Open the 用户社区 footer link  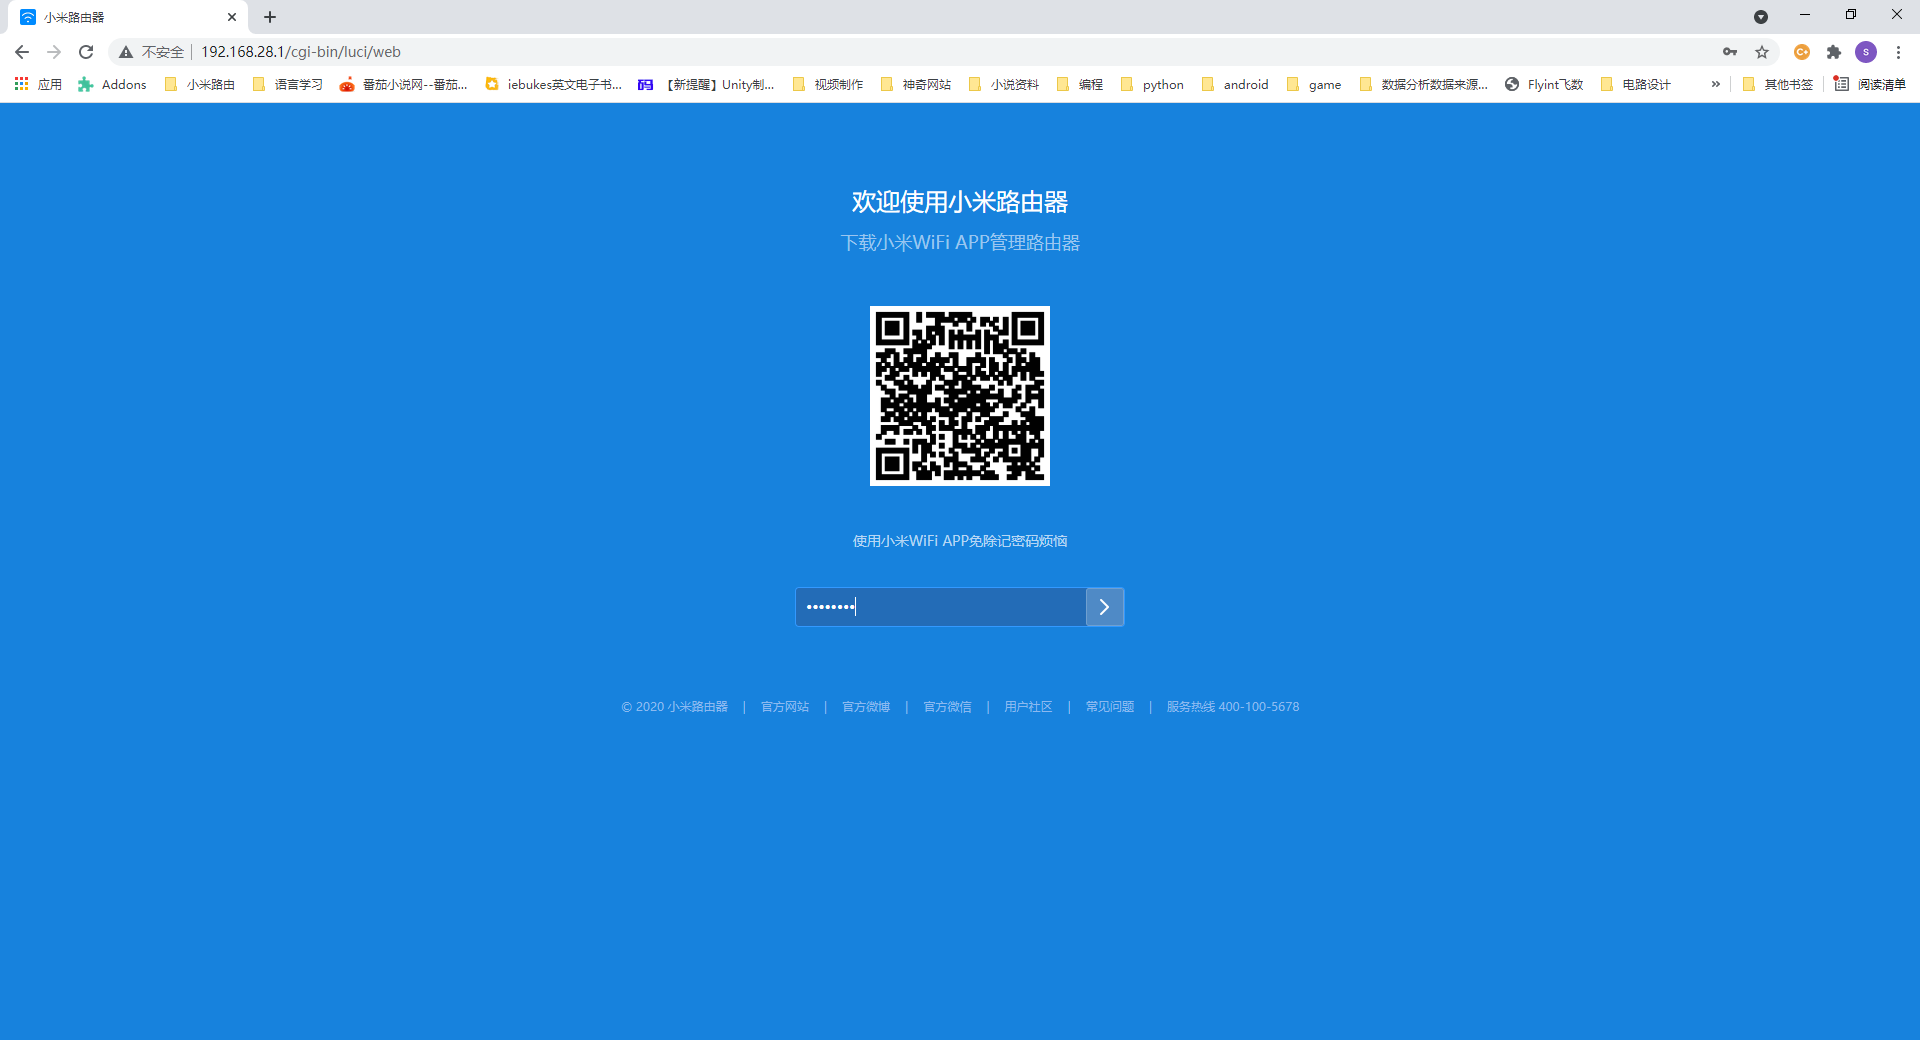click(1028, 707)
